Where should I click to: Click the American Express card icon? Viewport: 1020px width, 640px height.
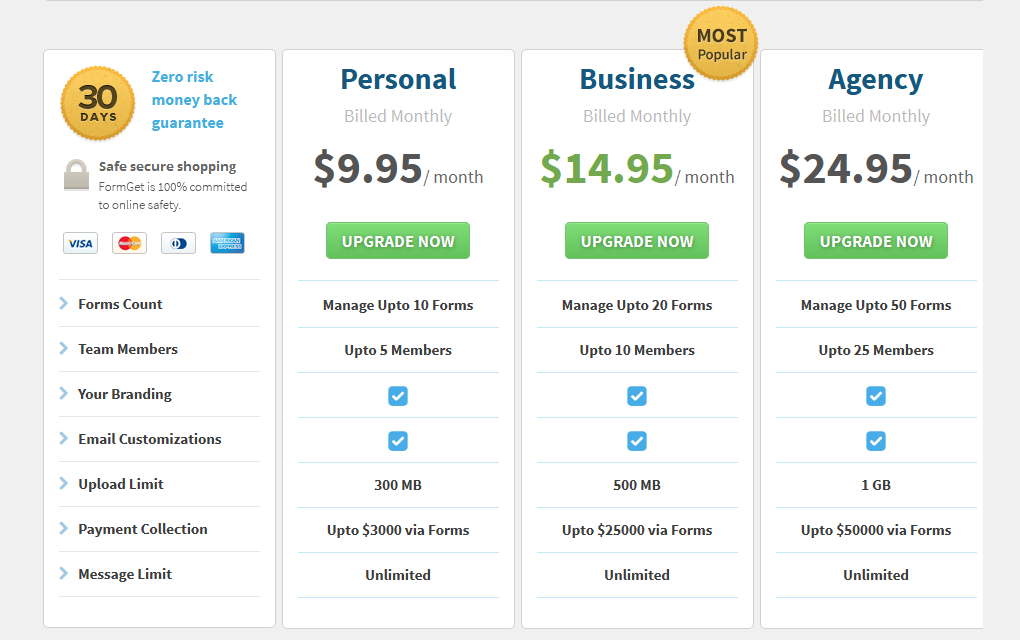point(227,243)
